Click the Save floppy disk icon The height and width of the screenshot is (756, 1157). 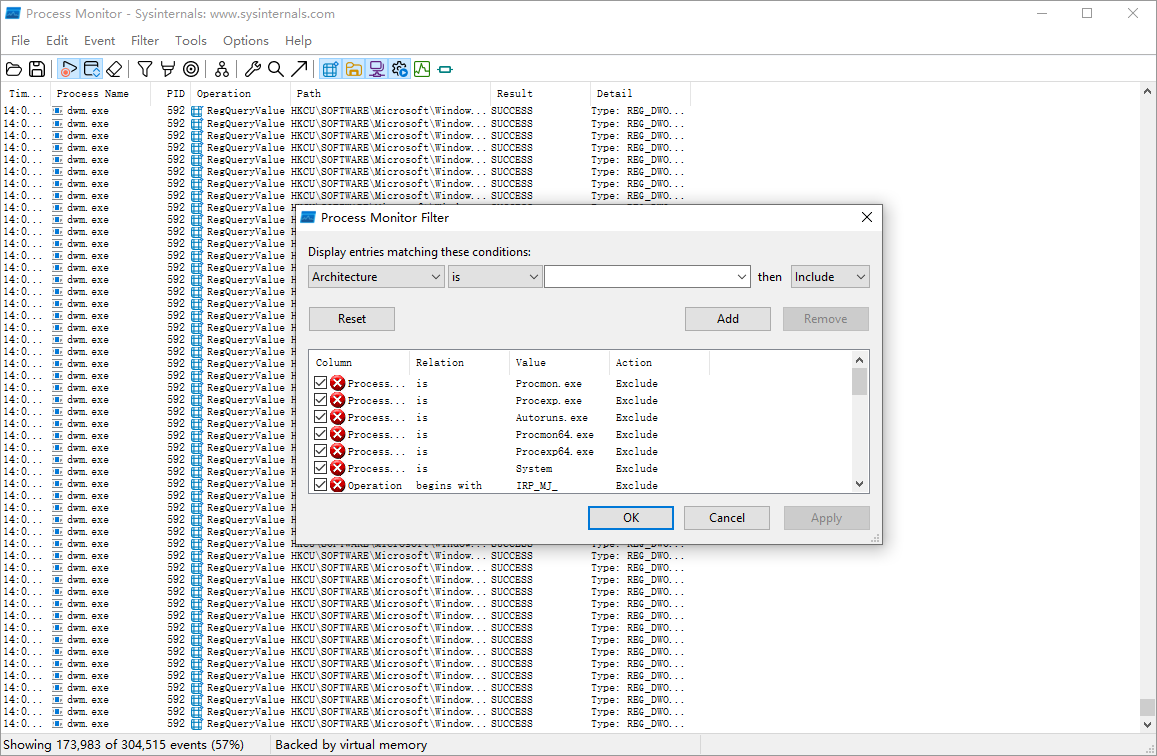[37, 69]
